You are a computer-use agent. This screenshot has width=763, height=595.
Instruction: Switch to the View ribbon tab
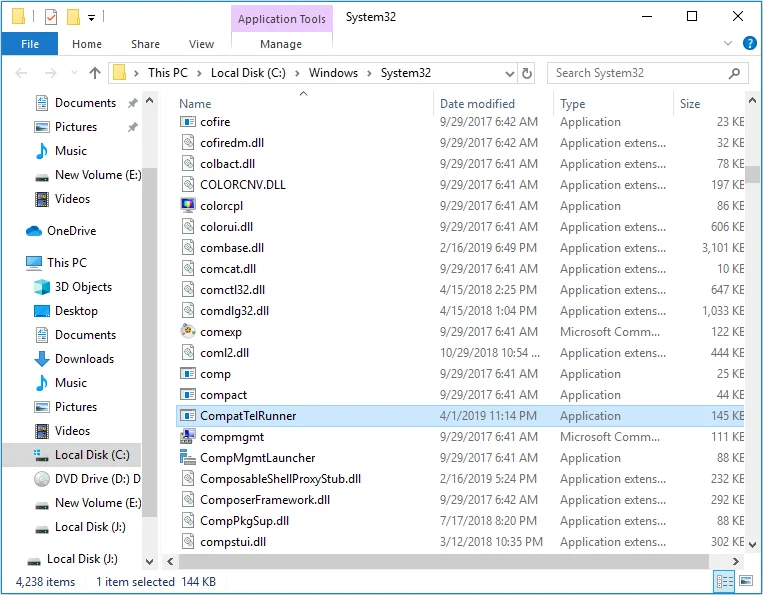[x=201, y=44]
